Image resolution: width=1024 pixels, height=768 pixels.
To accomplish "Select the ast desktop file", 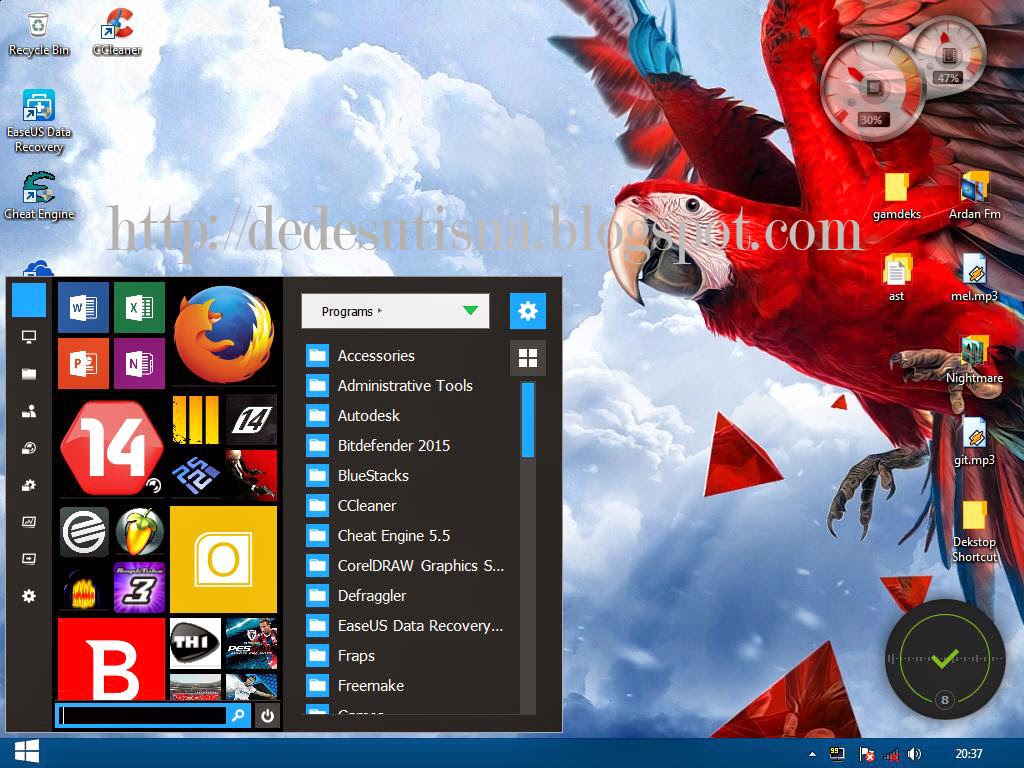I will (896, 278).
